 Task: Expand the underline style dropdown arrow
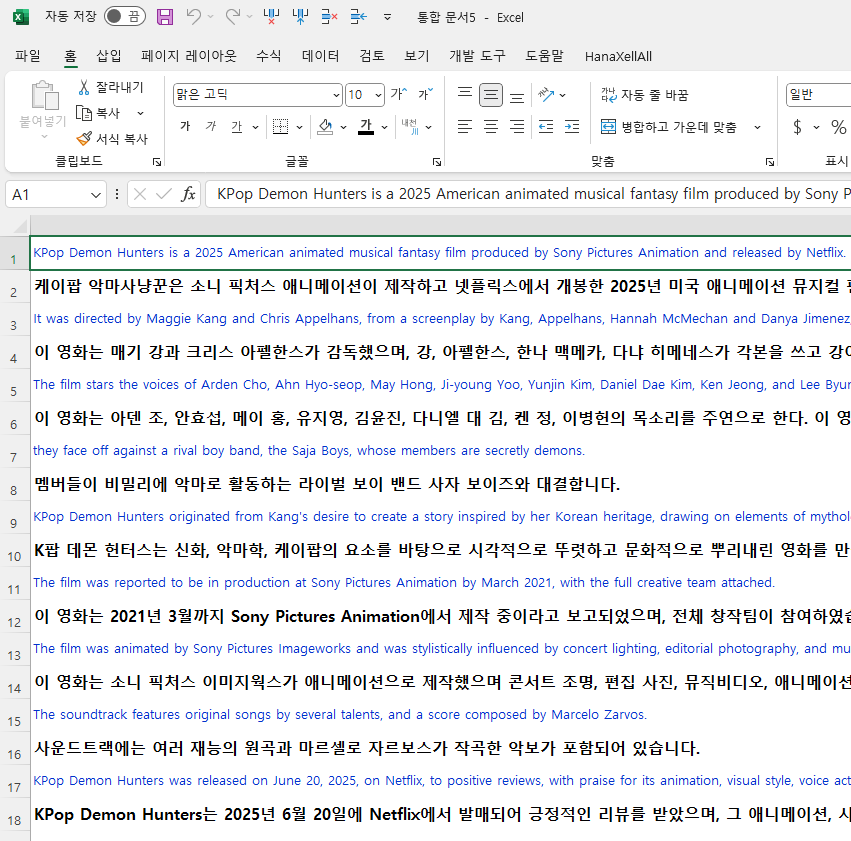[x=256, y=128]
